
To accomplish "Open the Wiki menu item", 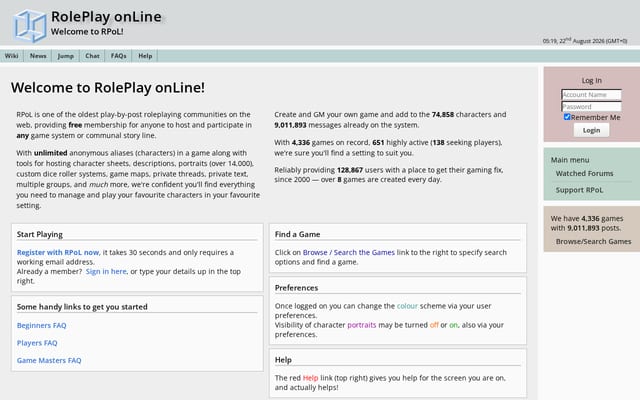I will tap(12, 56).
